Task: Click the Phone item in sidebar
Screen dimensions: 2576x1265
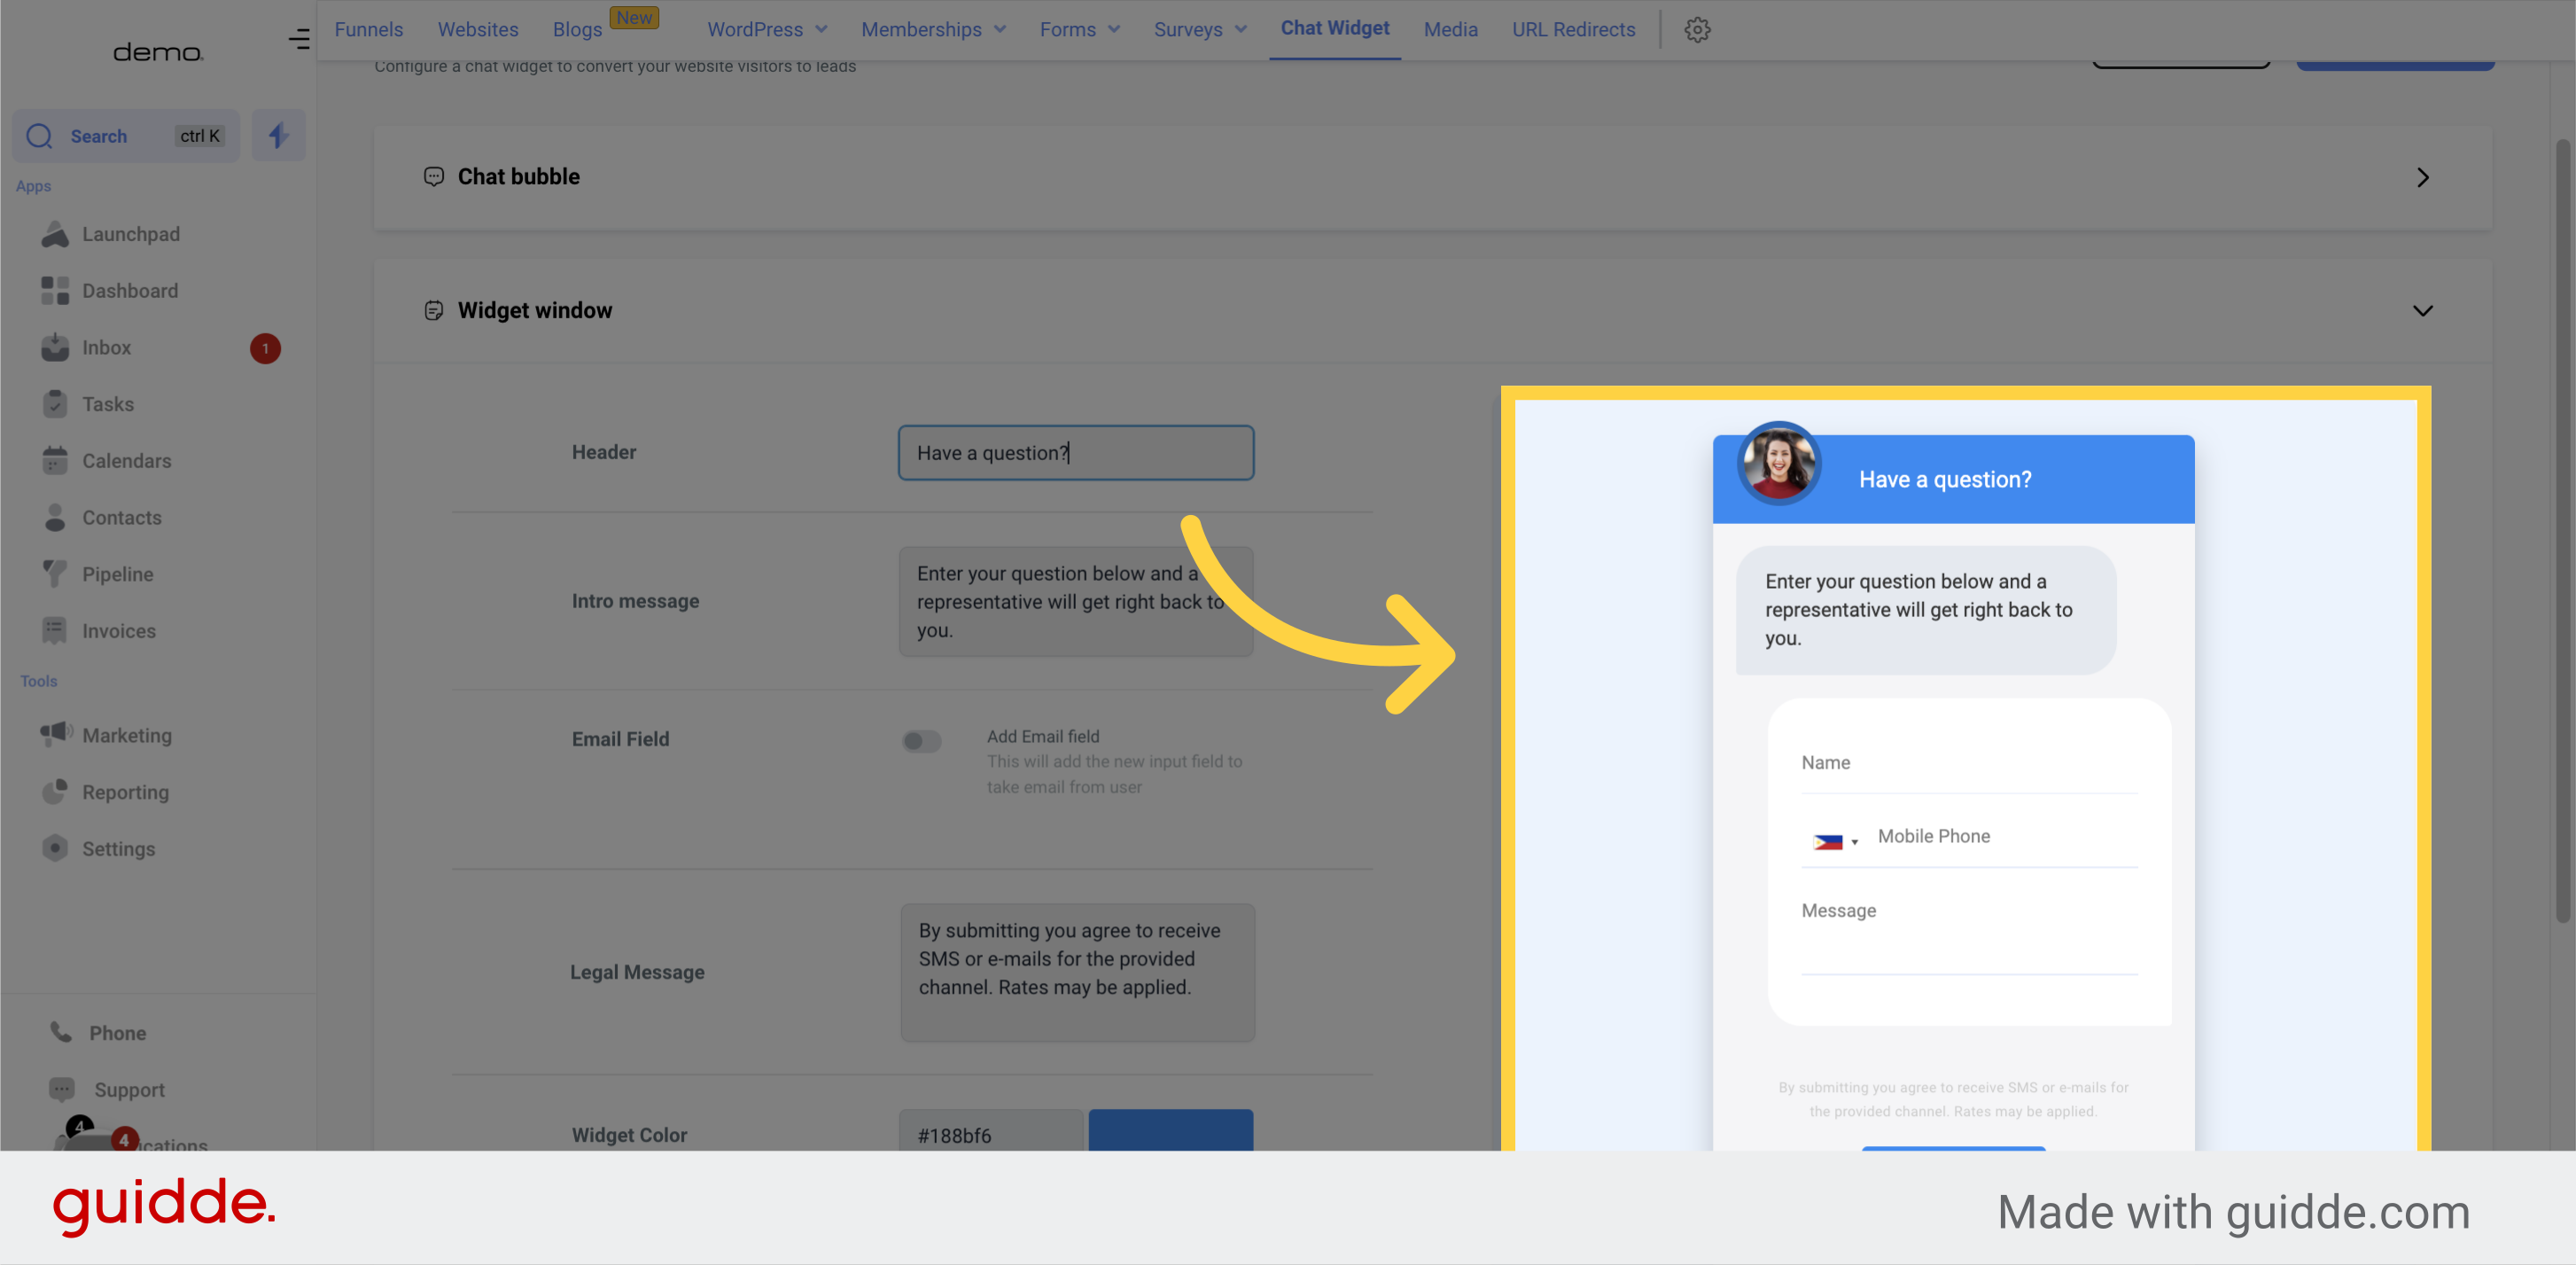Action: tap(100, 1033)
